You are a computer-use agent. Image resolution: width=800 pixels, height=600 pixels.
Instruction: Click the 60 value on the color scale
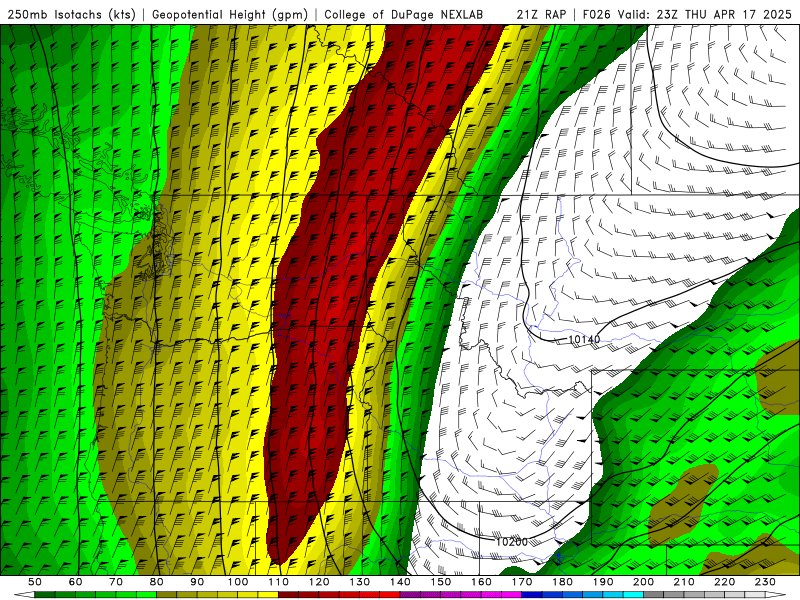click(76, 582)
